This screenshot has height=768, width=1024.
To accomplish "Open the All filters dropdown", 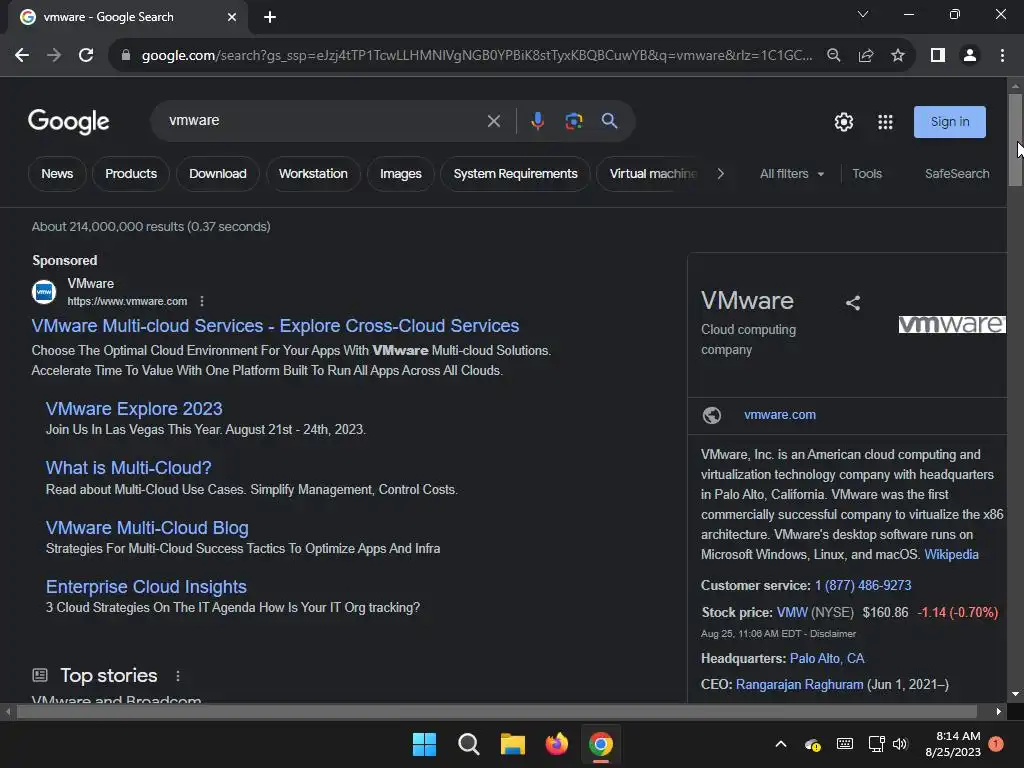I will pyautogui.click(x=792, y=174).
